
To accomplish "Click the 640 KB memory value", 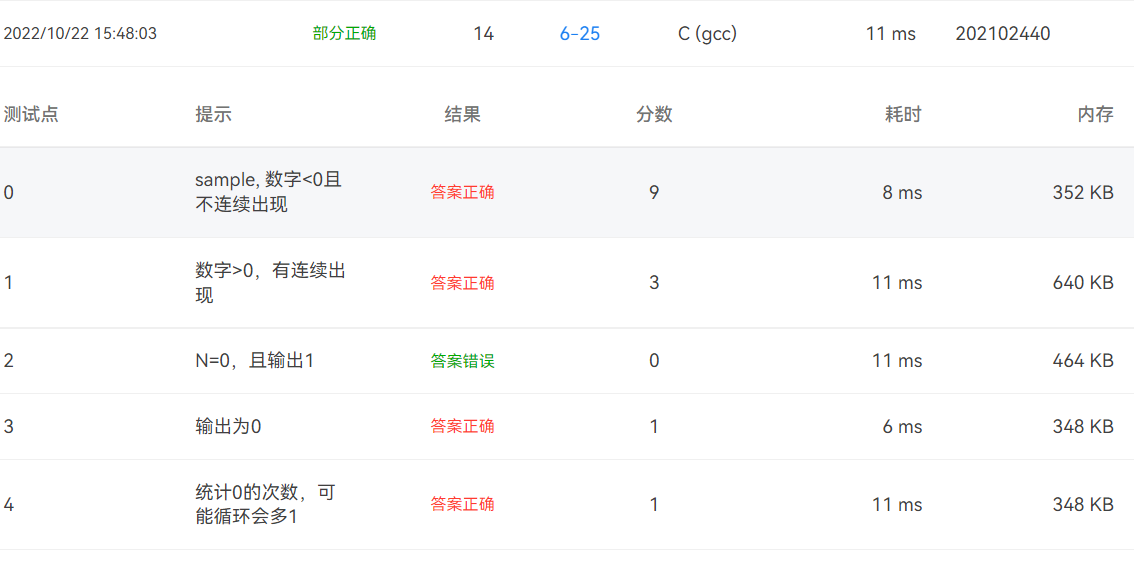I will (1082, 283).
